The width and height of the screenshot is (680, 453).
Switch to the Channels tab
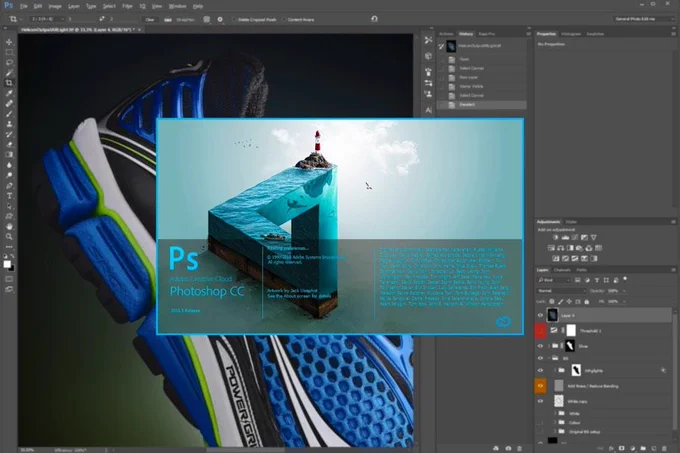[562, 270]
